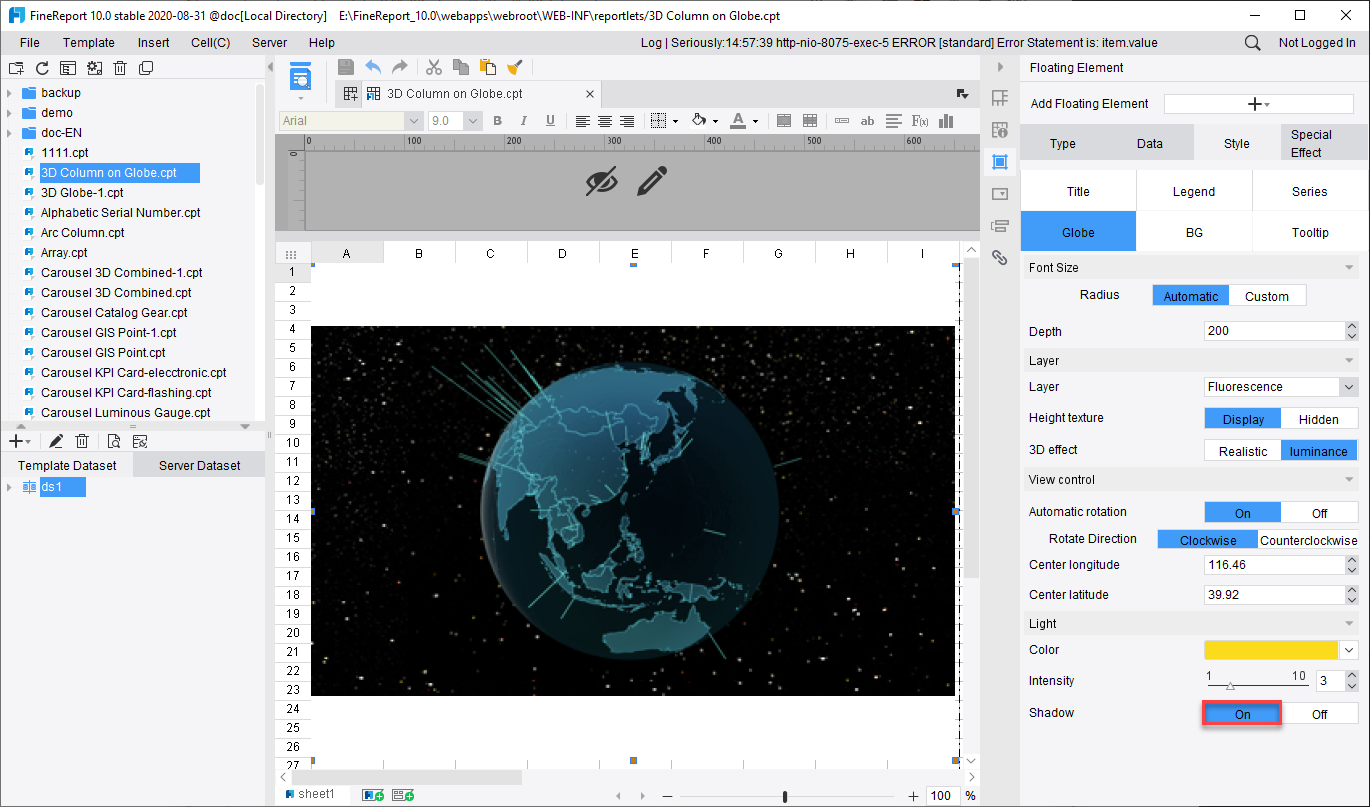Expand the backup folder
The width and height of the screenshot is (1370, 807).
[x=9, y=93]
